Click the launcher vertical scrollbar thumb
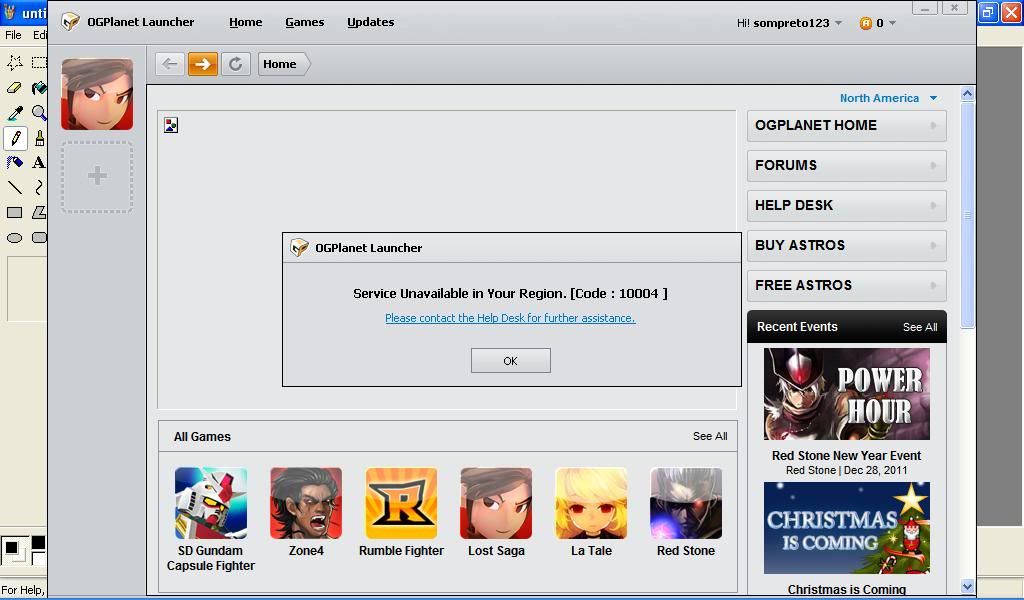 pos(967,215)
